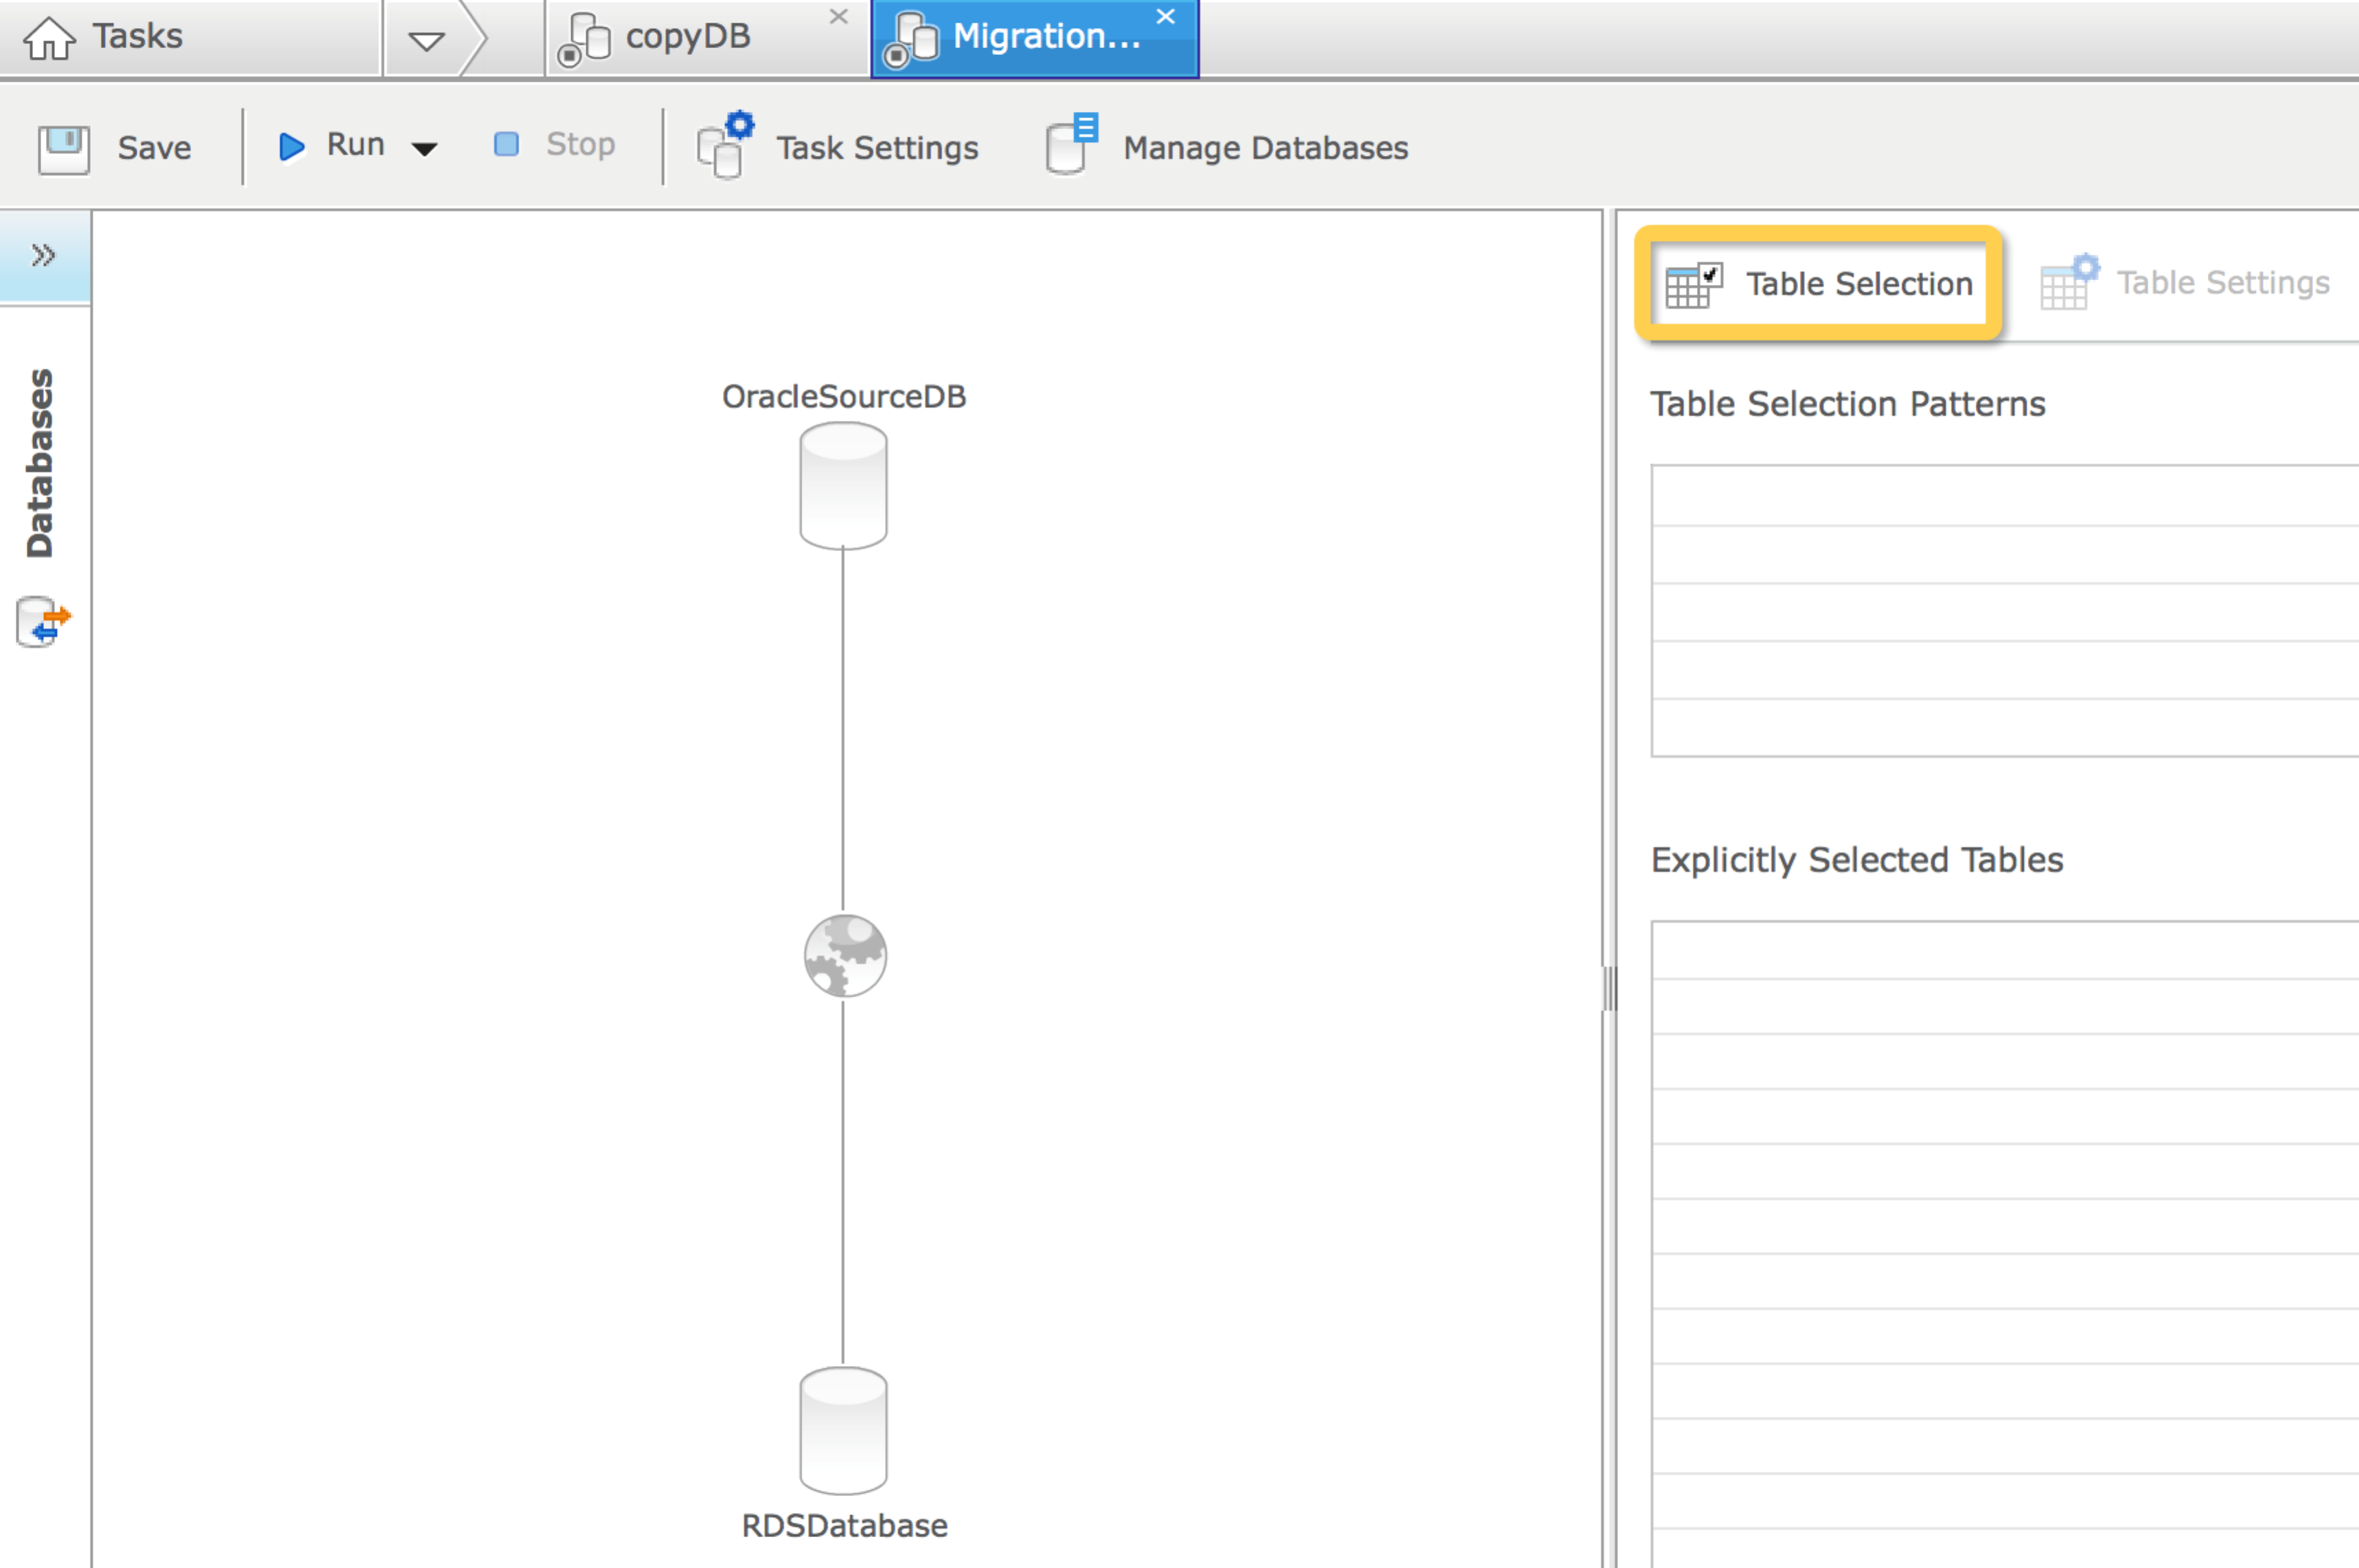2359x1568 pixels.
Task: Click the Table Selection grid icon
Action: [x=1694, y=286]
